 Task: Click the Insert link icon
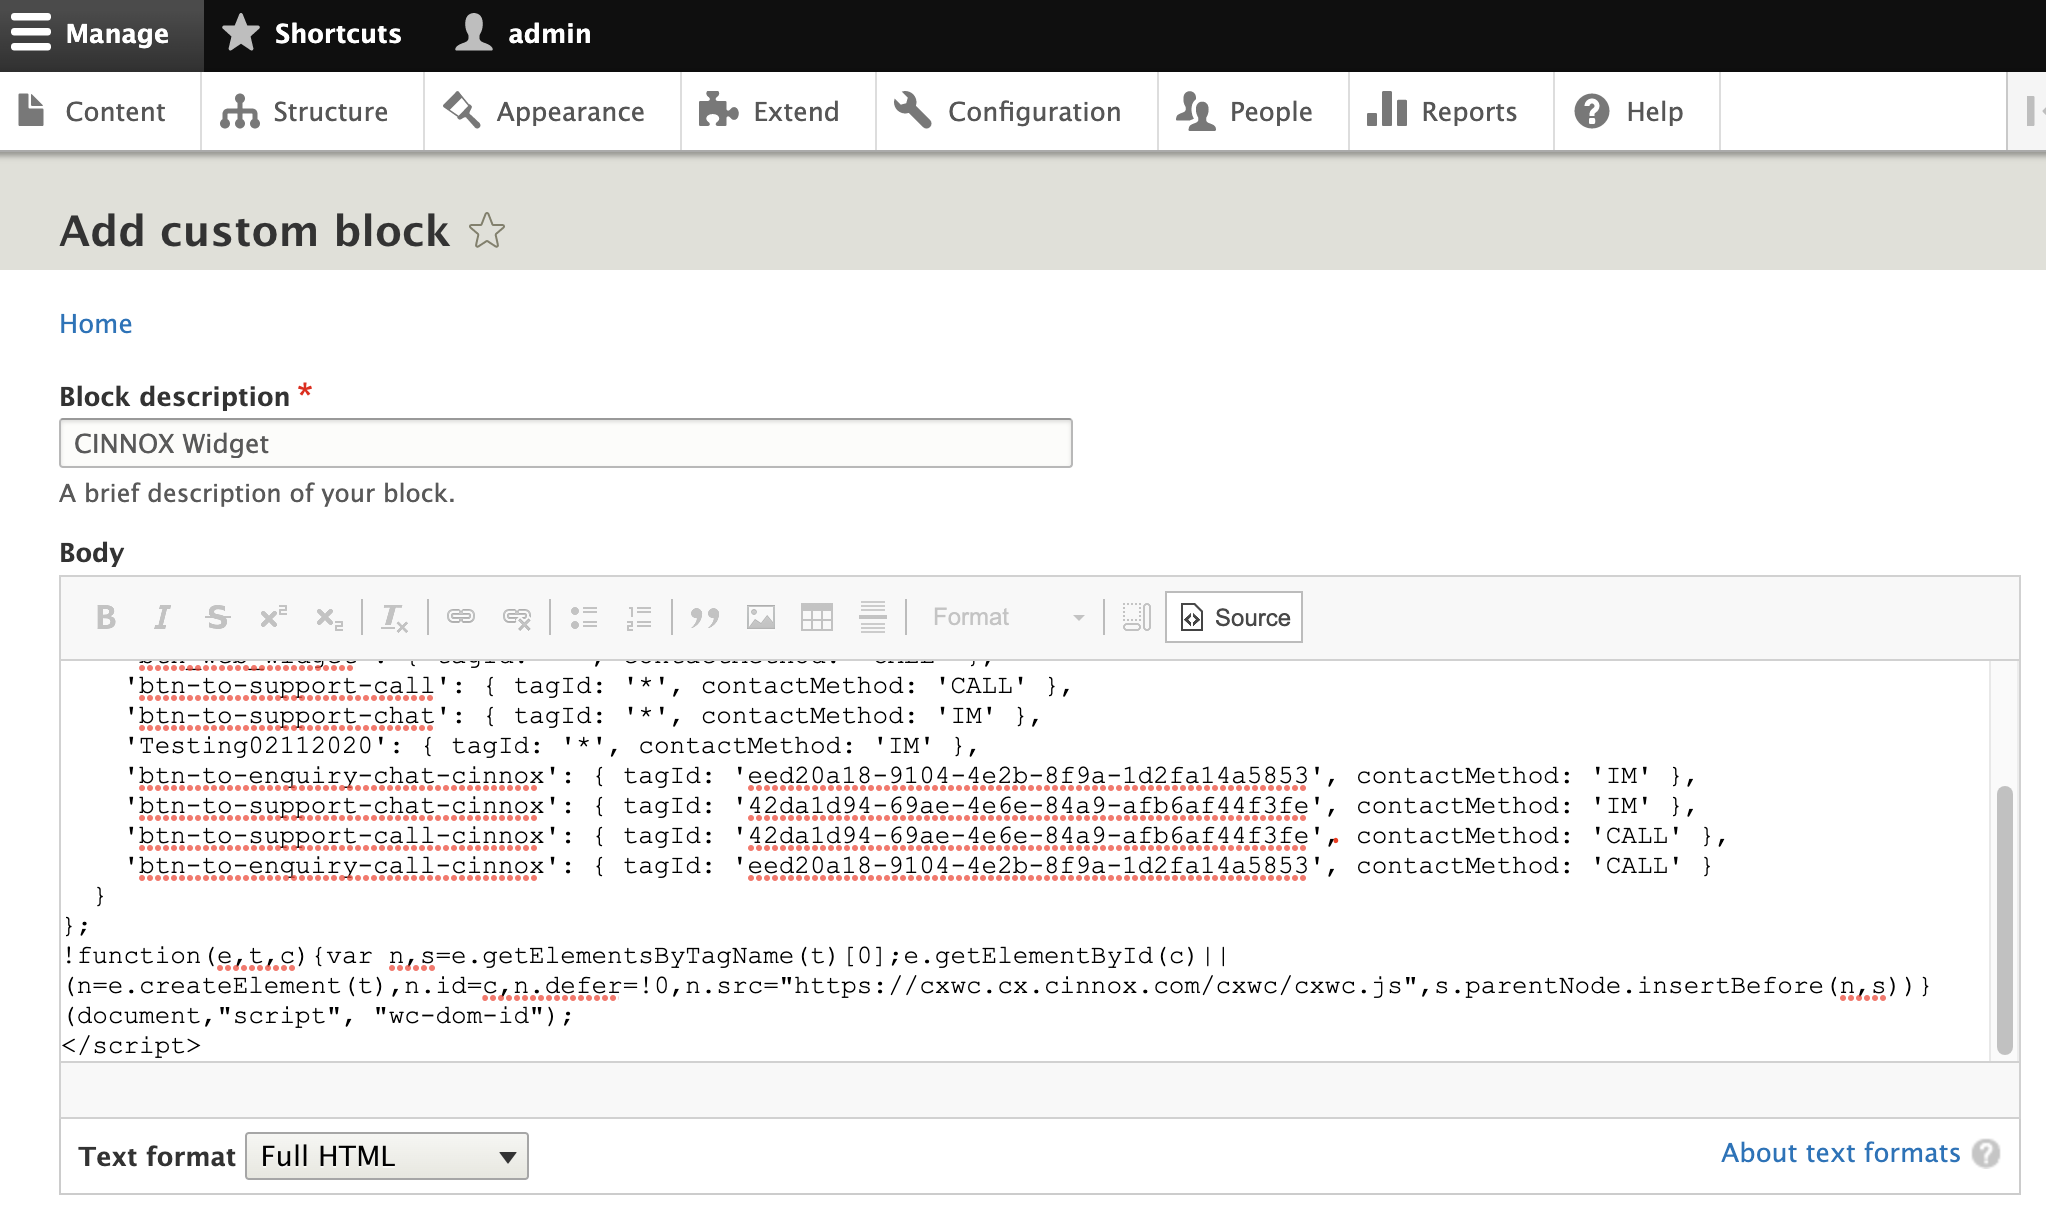pyautogui.click(x=461, y=617)
